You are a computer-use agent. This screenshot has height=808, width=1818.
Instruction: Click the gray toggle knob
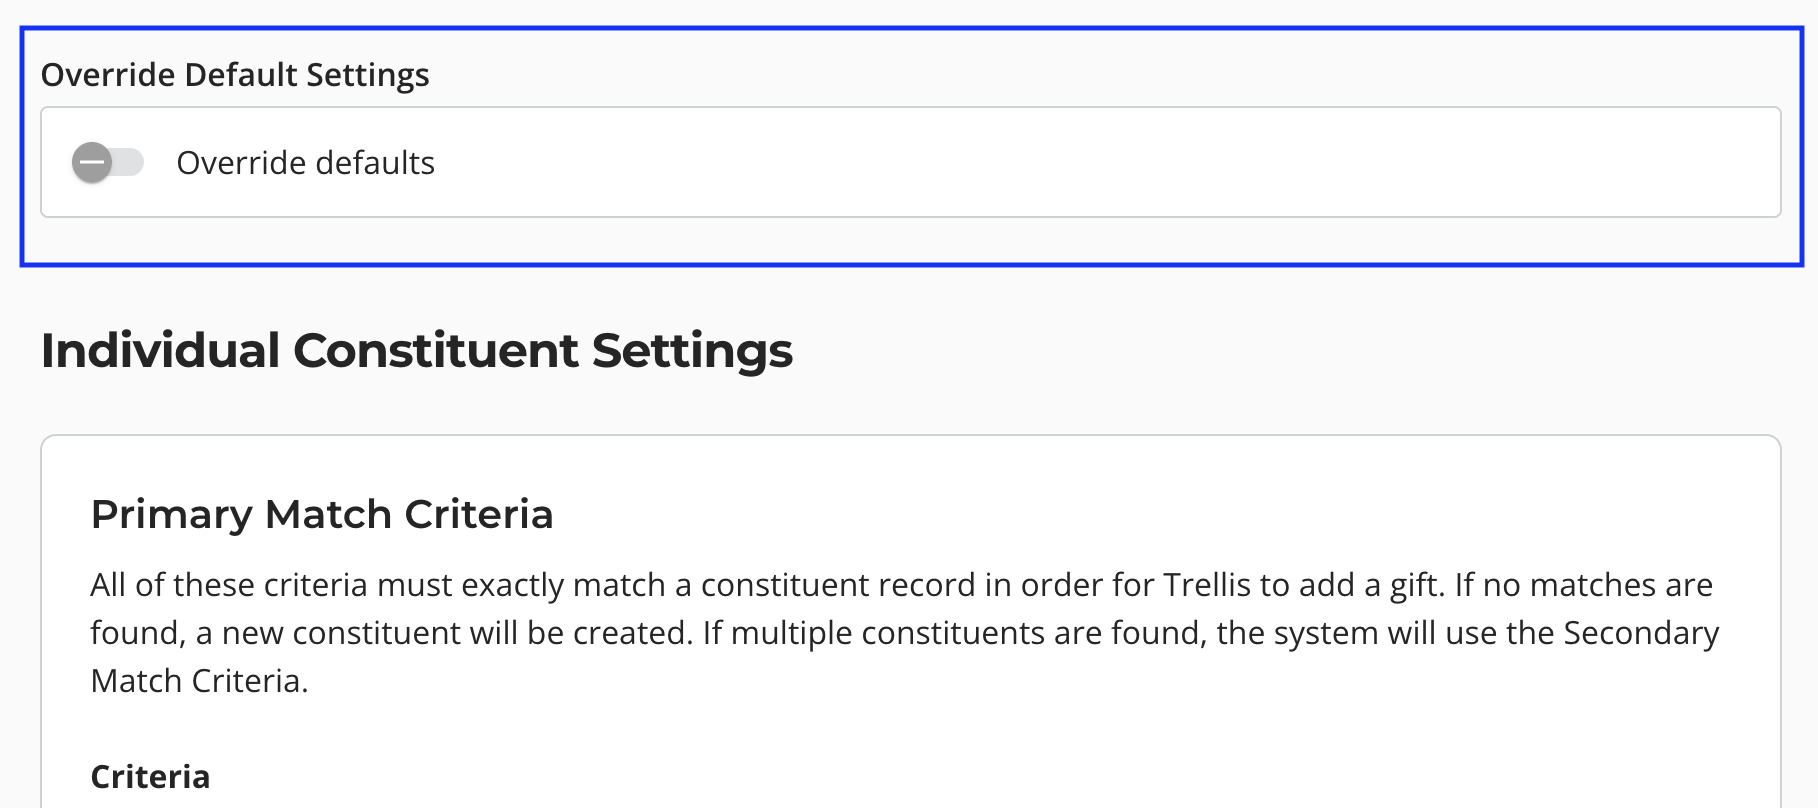pos(93,161)
